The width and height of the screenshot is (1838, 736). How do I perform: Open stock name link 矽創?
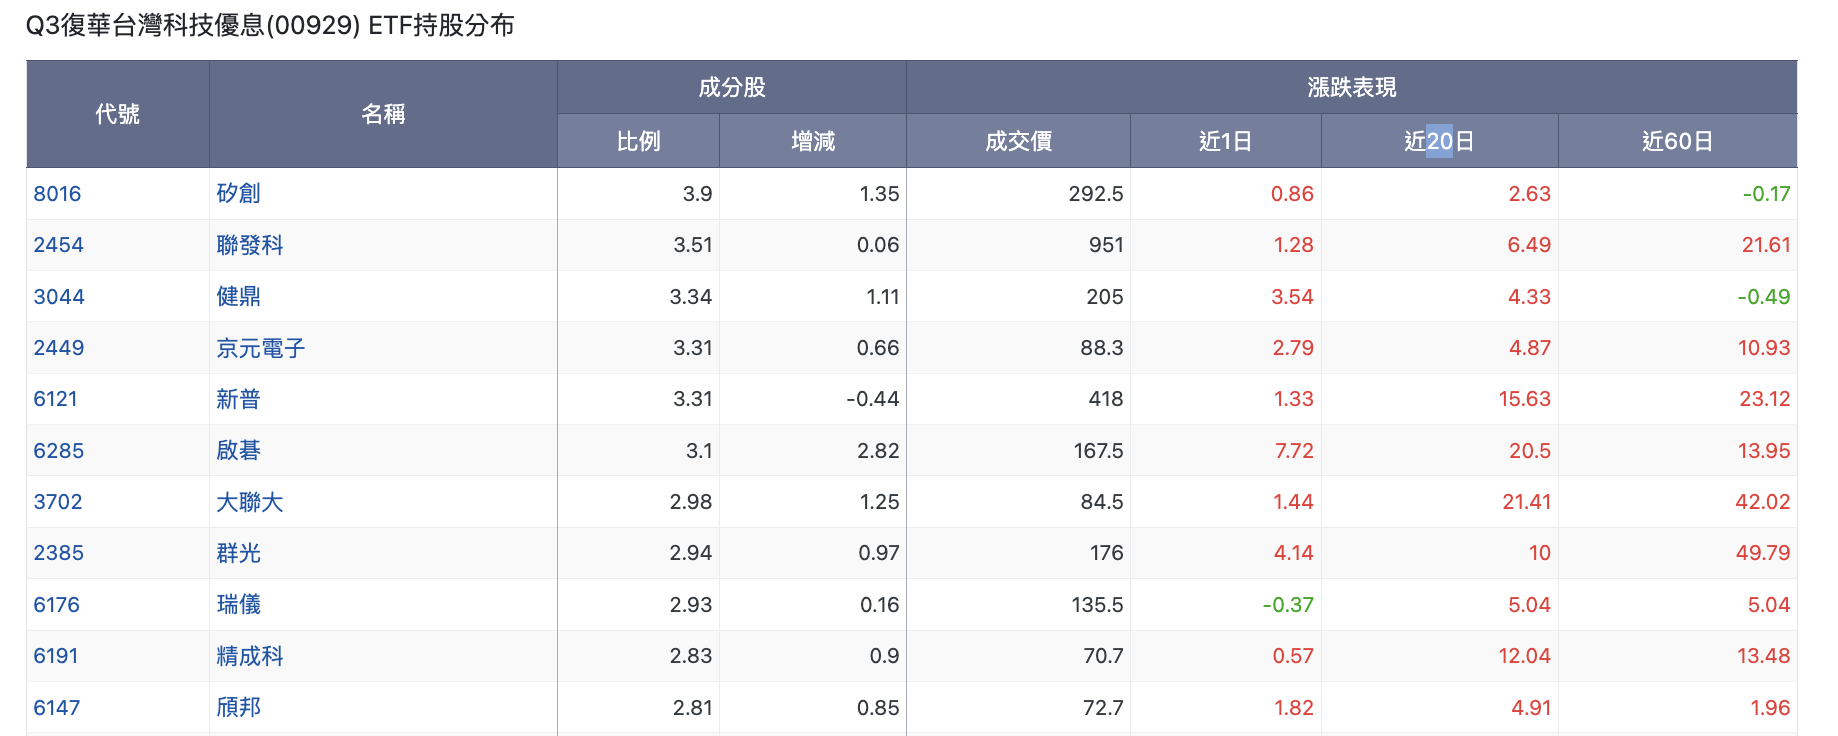click(x=238, y=194)
